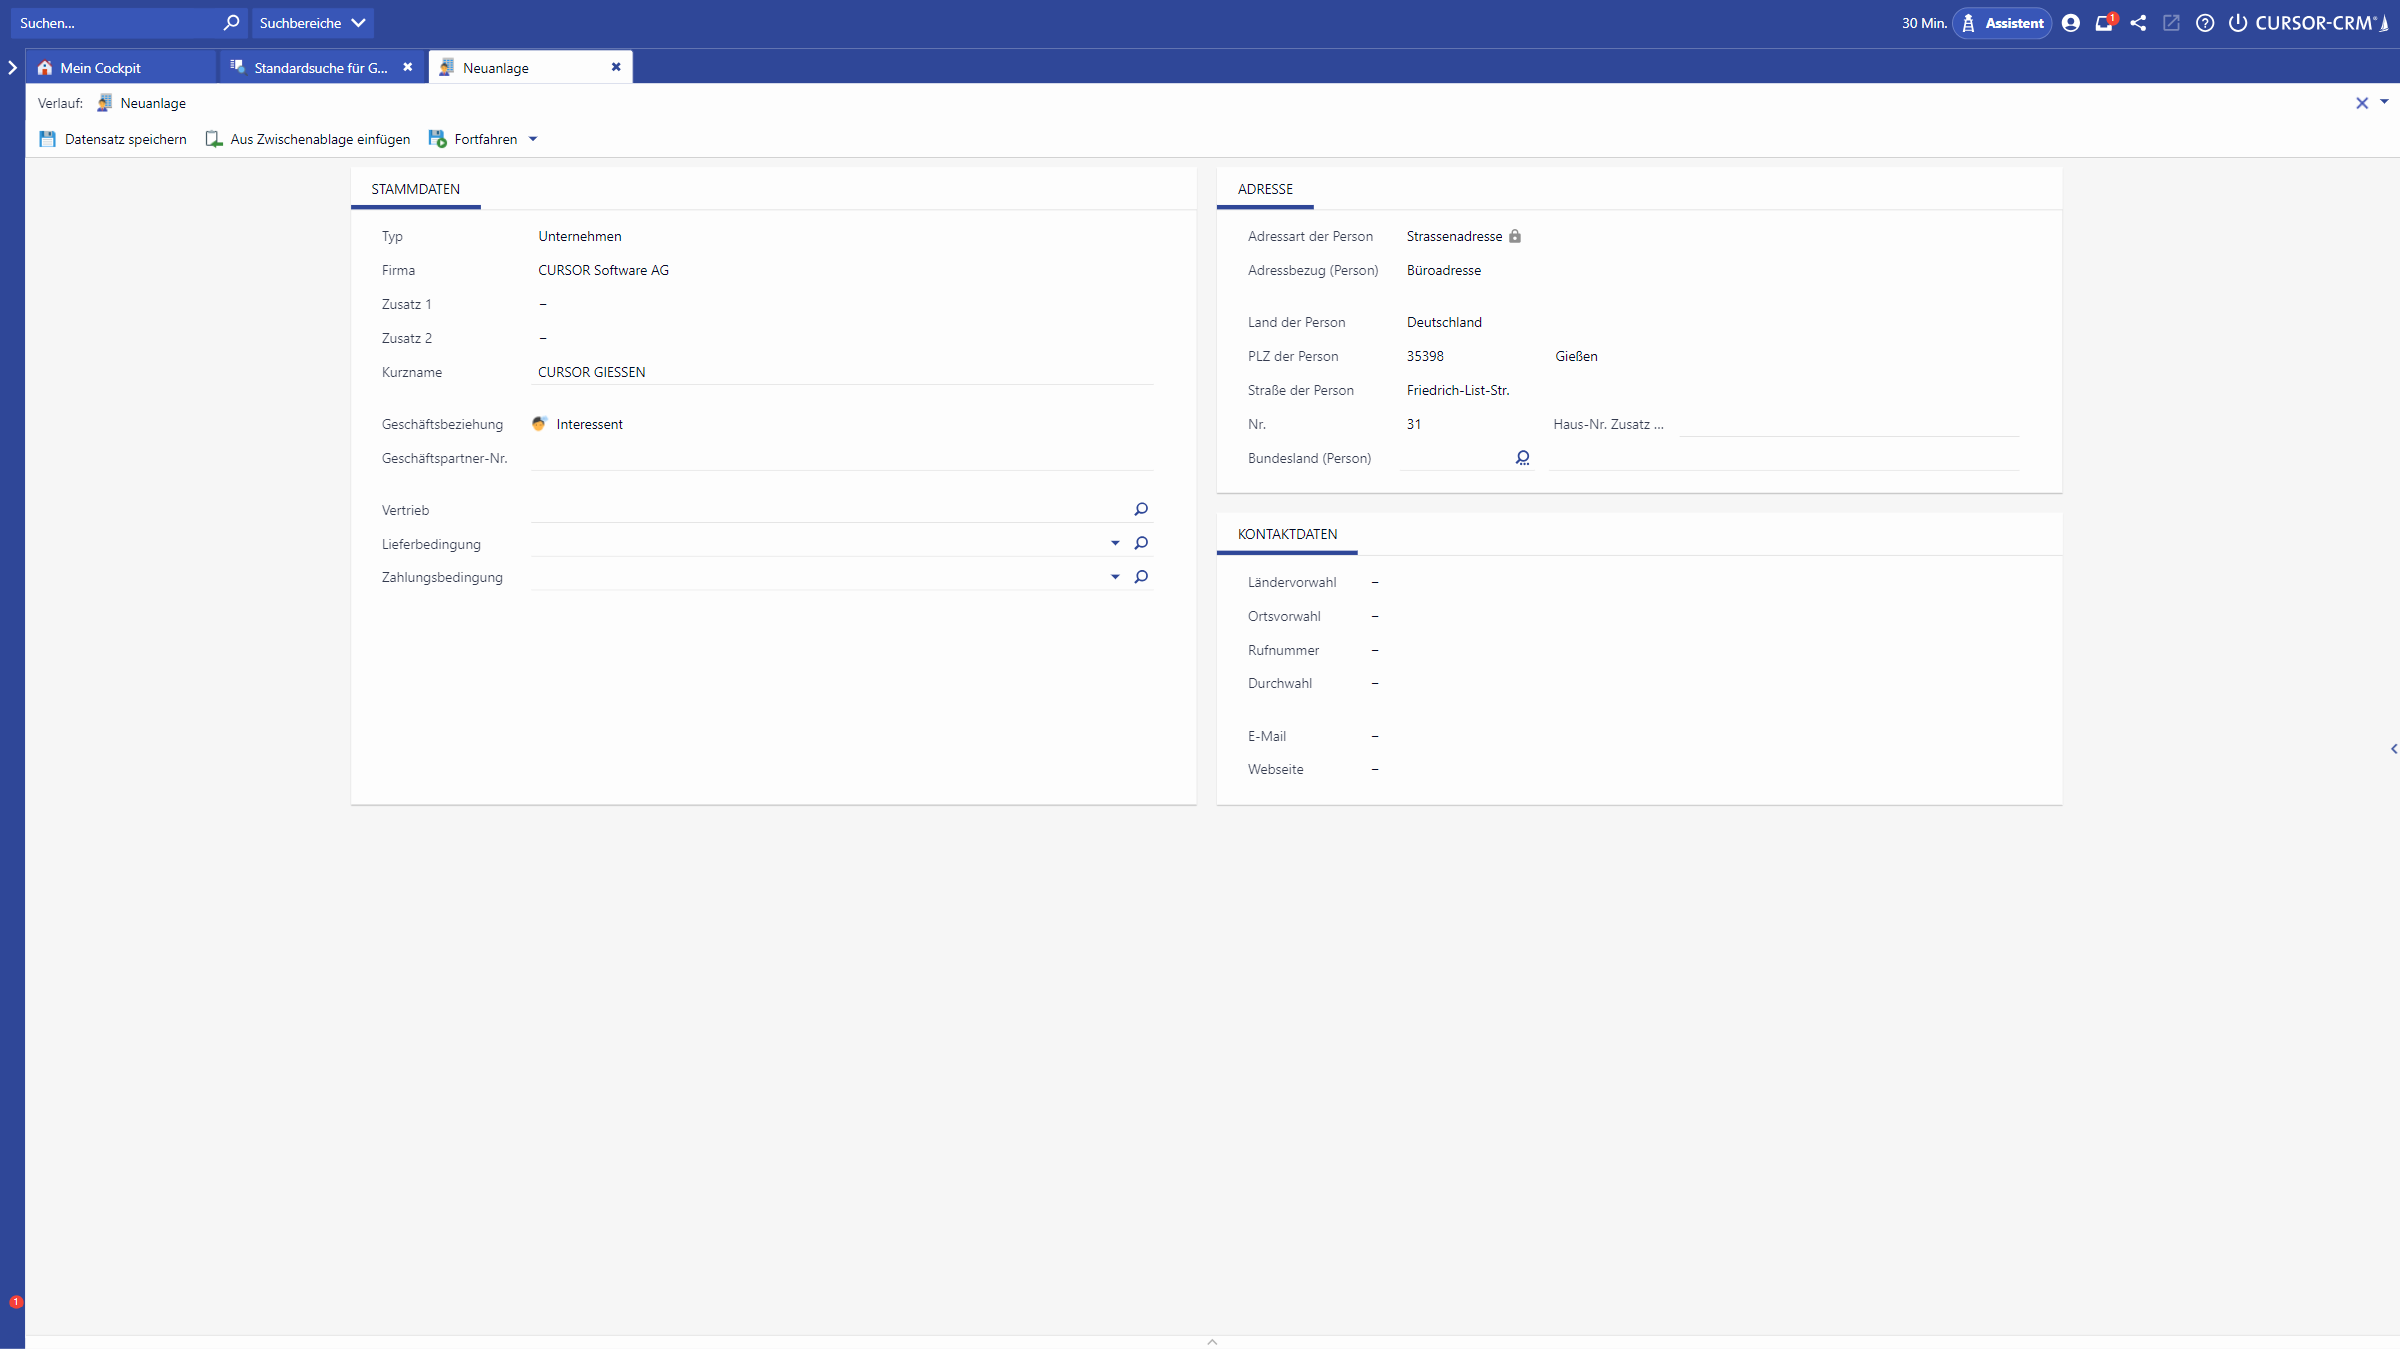Click the Datensatz speichern save icon

[x=47, y=139]
